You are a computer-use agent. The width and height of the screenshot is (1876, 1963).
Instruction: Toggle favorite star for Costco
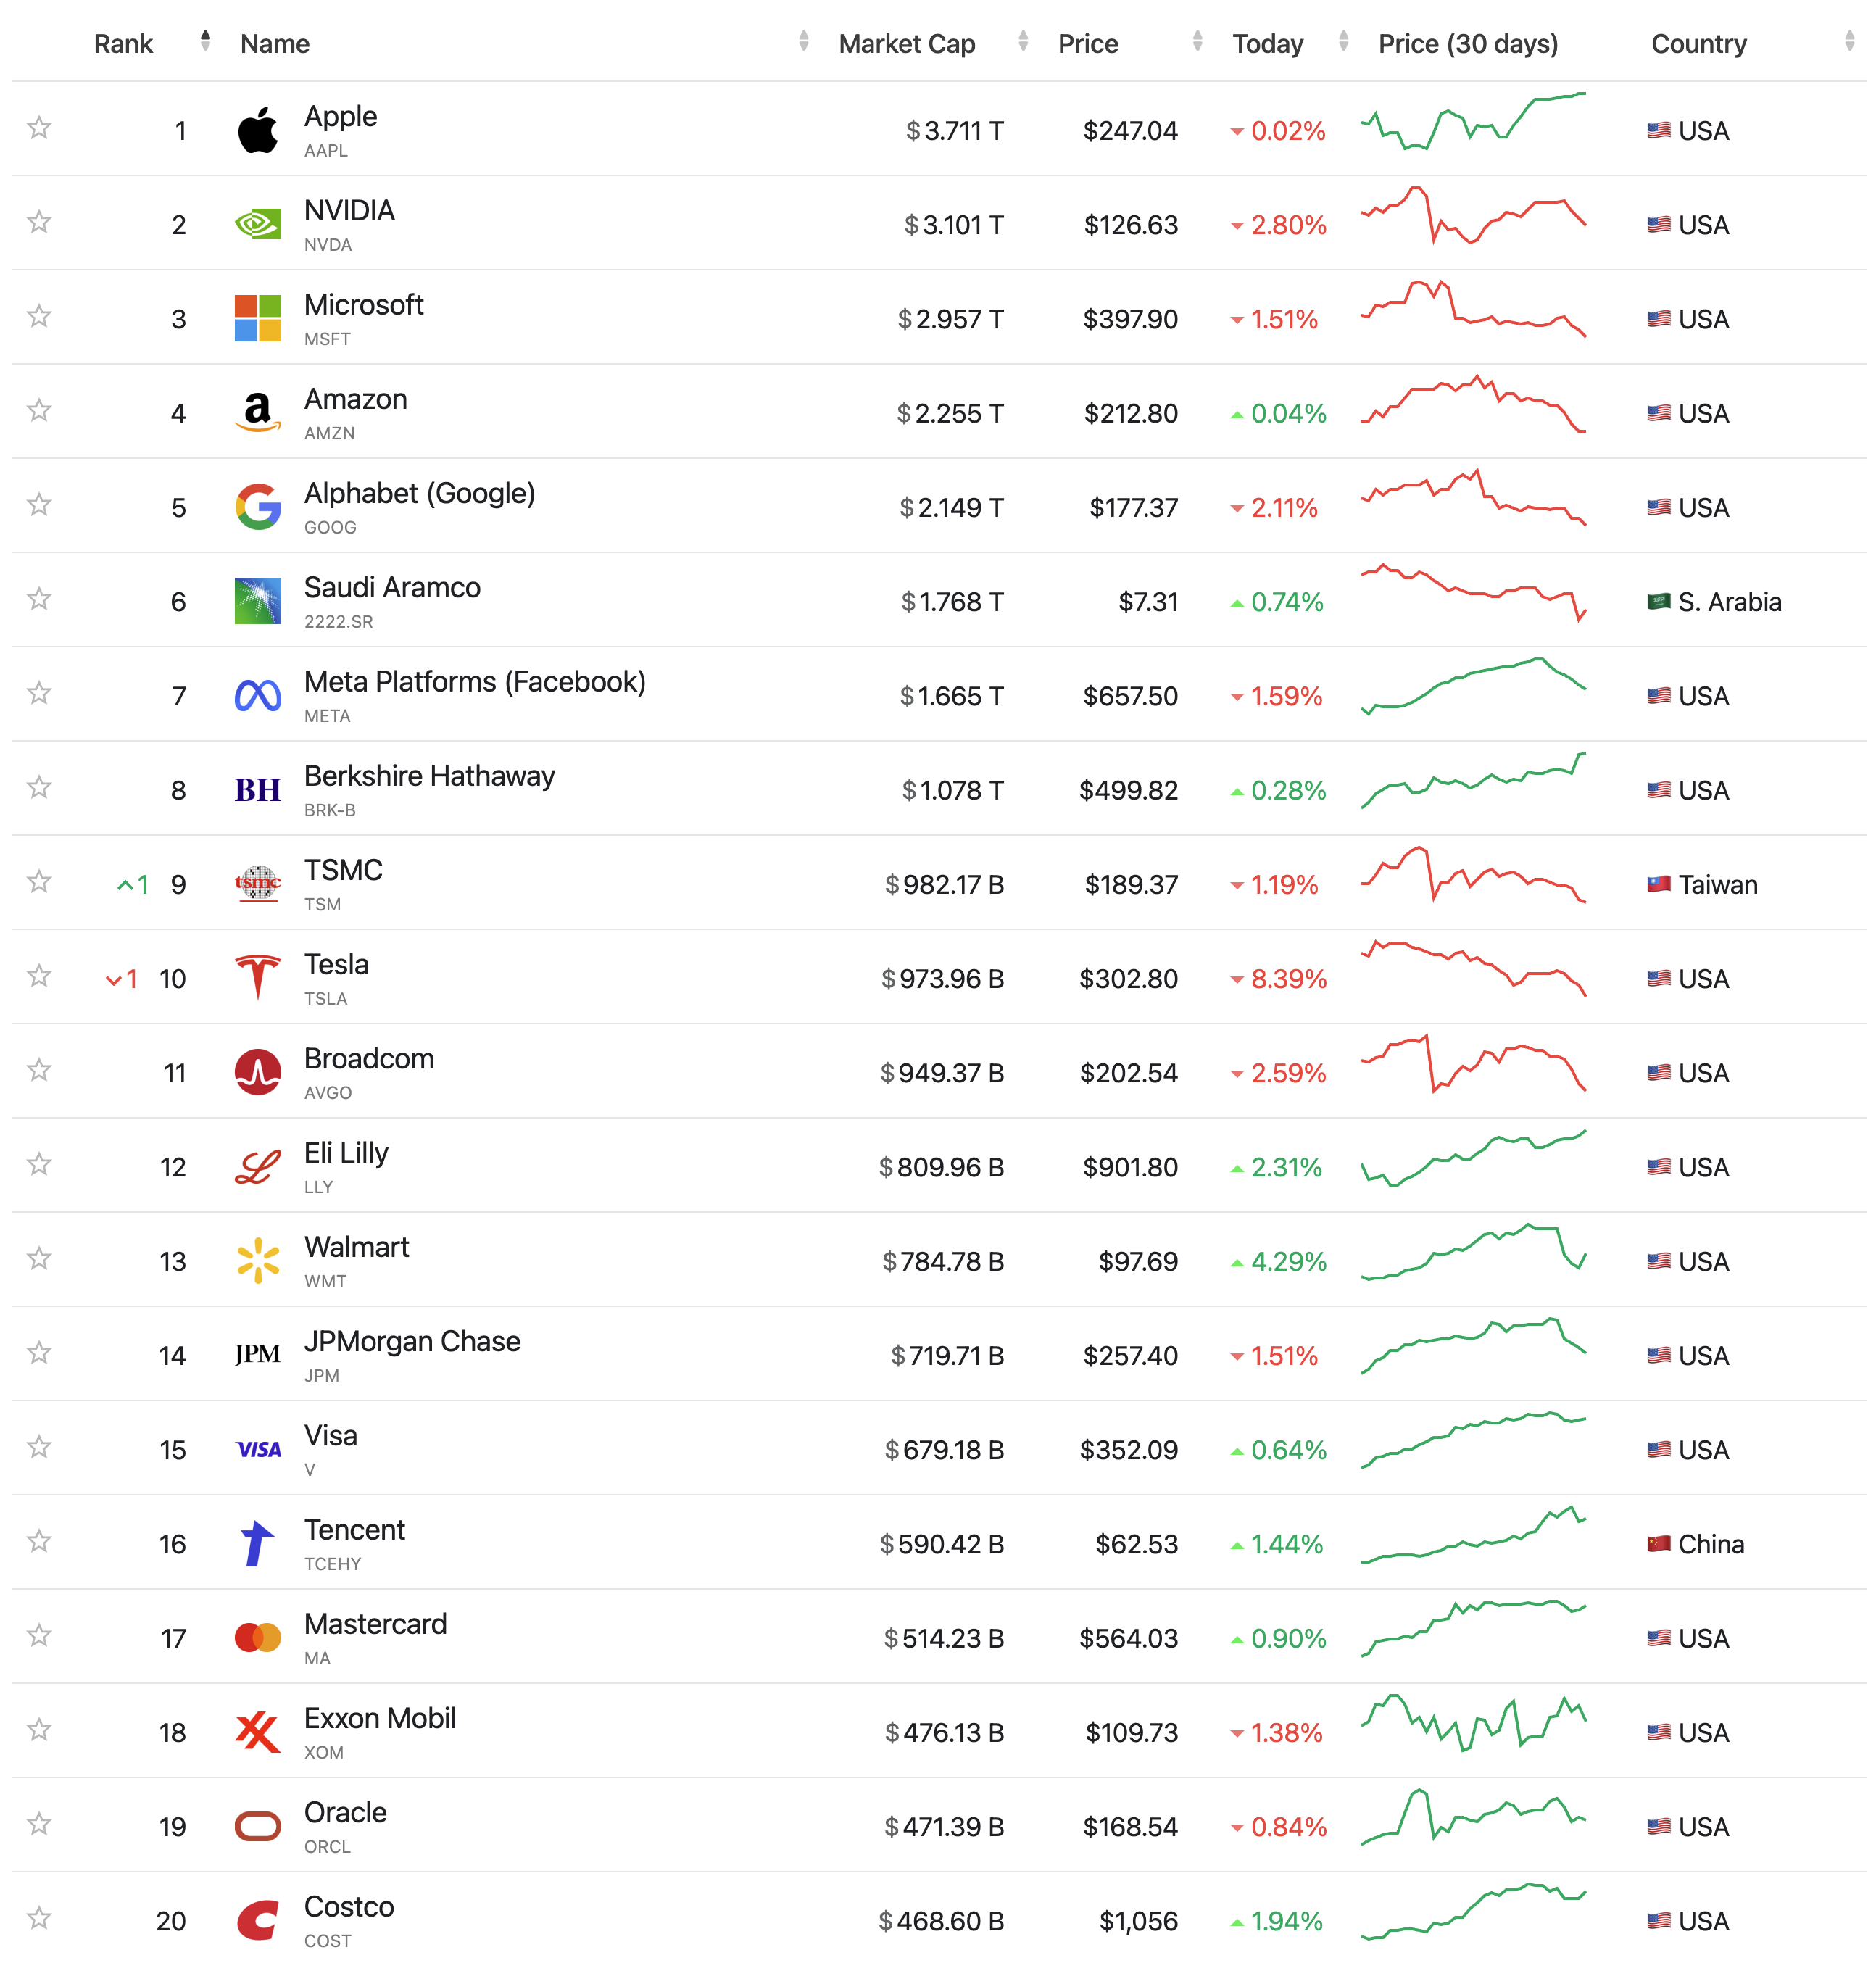click(39, 1917)
